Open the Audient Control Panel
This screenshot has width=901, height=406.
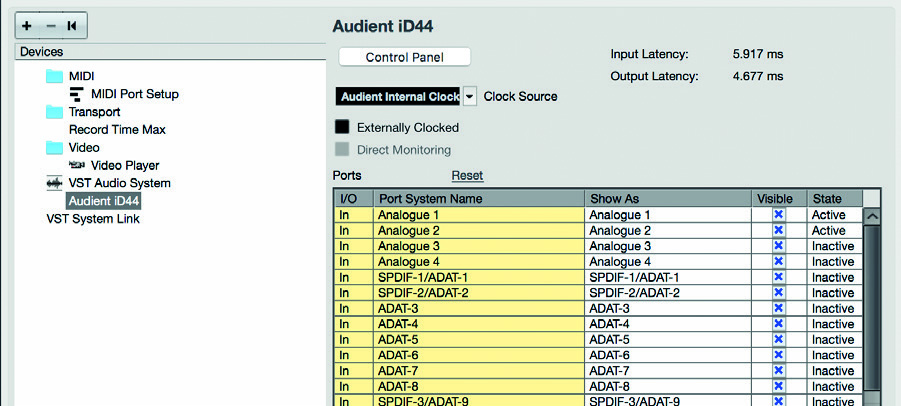point(405,57)
